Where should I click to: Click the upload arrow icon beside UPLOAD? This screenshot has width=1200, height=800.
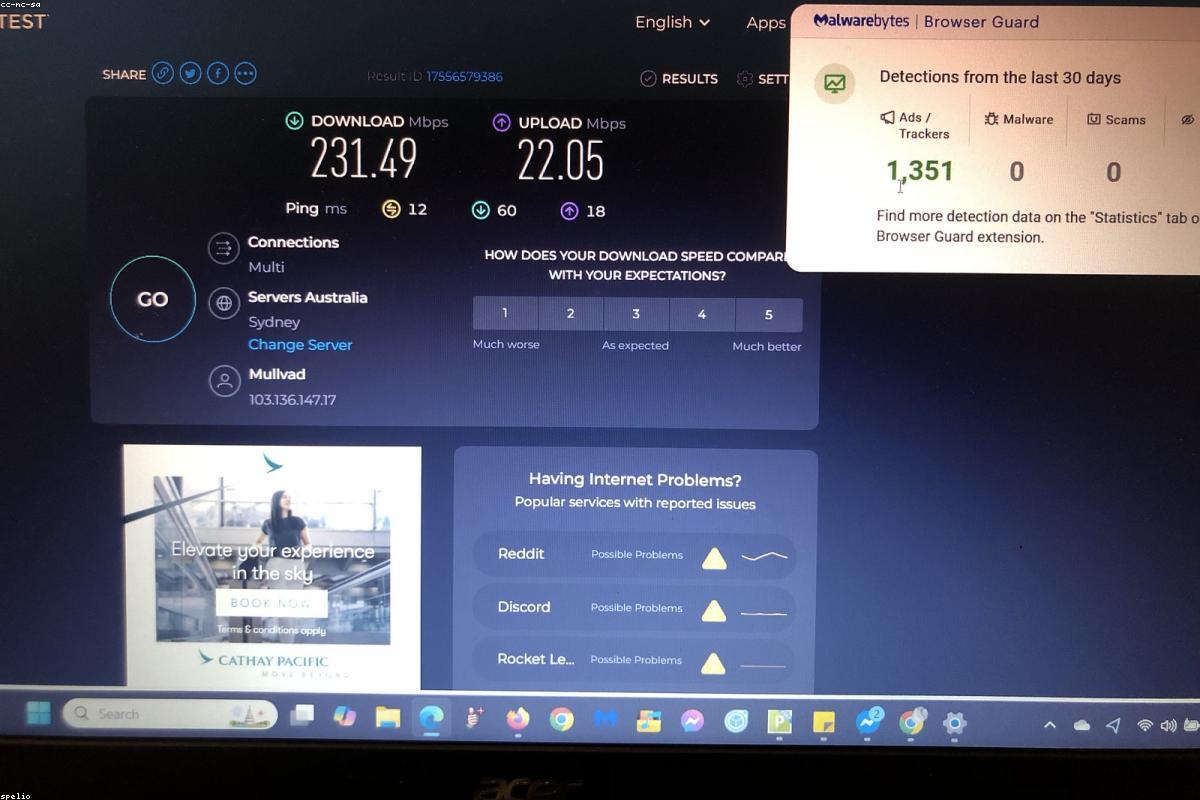[502, 123]
